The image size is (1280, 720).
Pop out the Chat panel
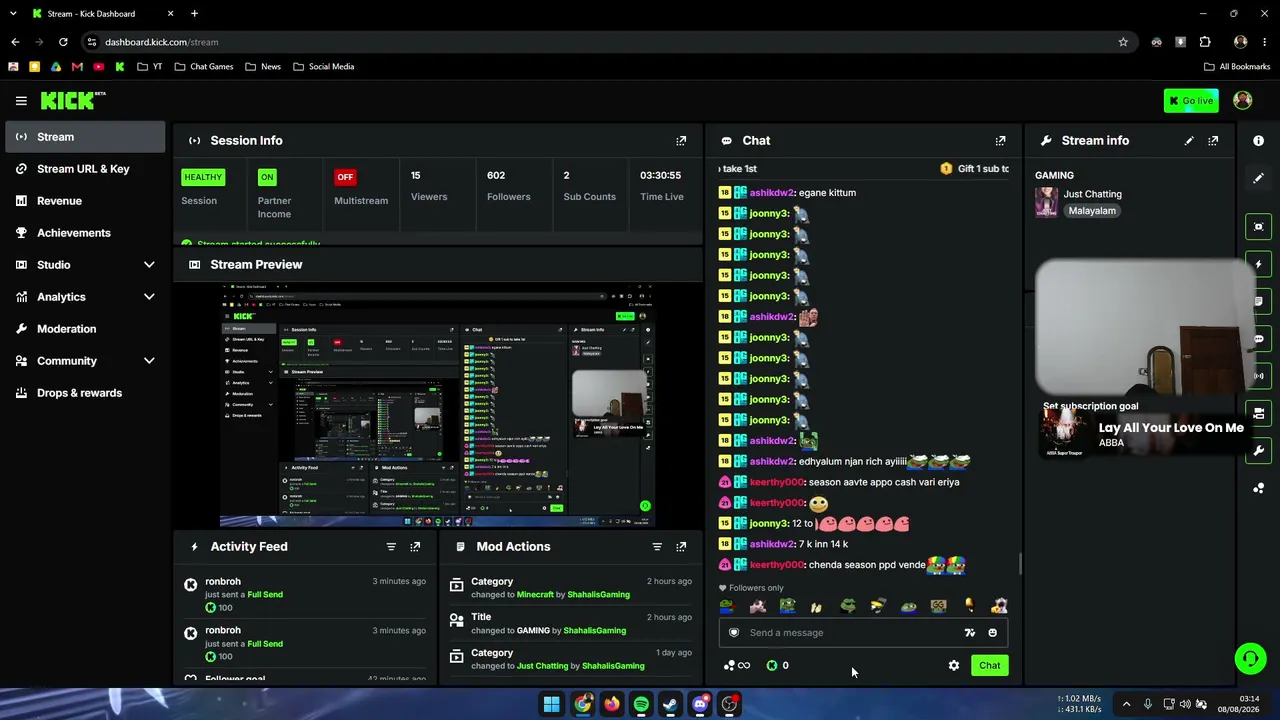tap(1000, 141)
